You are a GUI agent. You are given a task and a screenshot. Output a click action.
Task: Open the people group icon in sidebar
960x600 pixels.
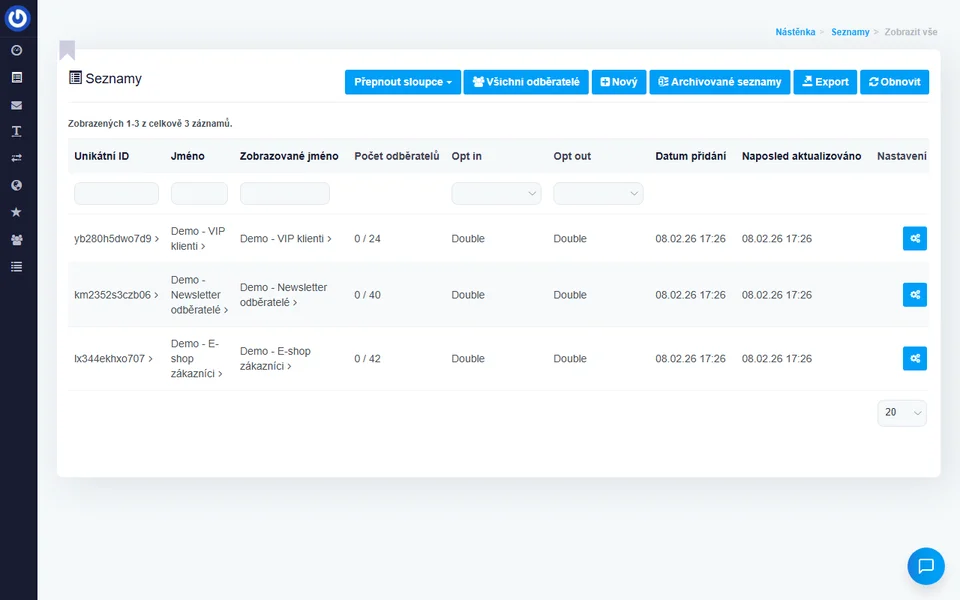pyautogui.click(x=16, y=240)
